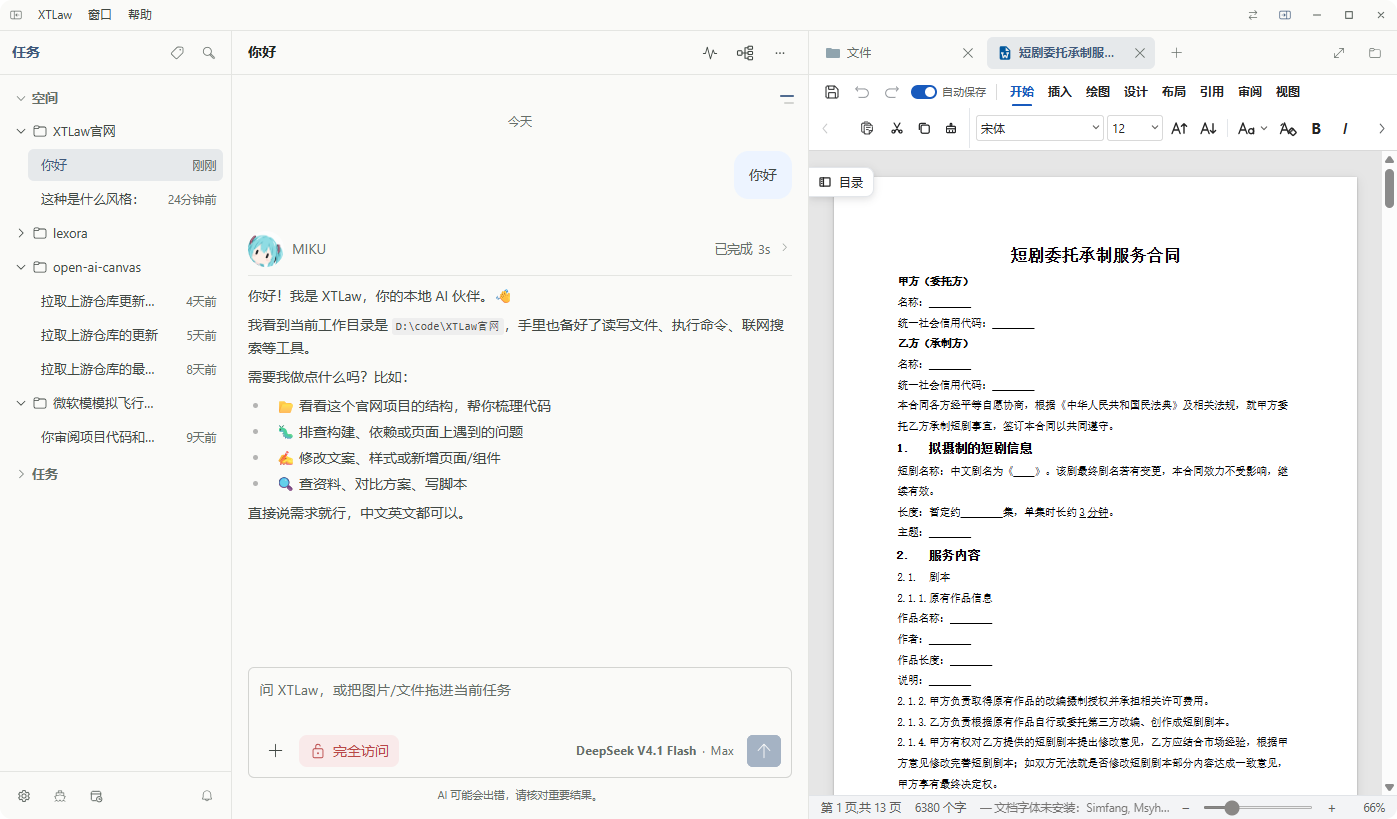Clear formatting with the eraser A icon
This screenshot has height=819, width=1397.
click(x=1288, y=128)
